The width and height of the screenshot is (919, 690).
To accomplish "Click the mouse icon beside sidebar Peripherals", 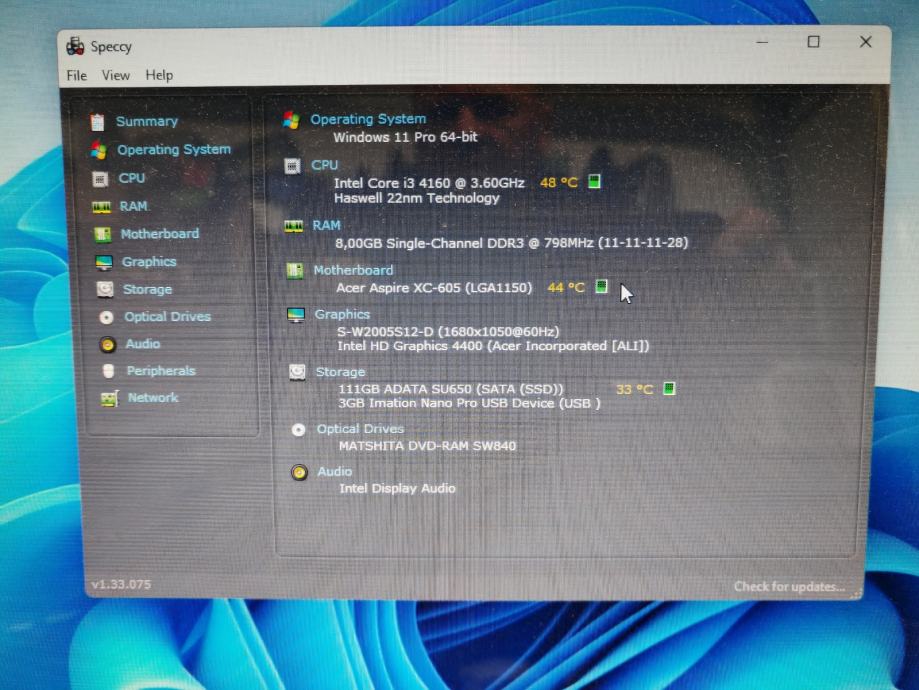I will 108,371.
